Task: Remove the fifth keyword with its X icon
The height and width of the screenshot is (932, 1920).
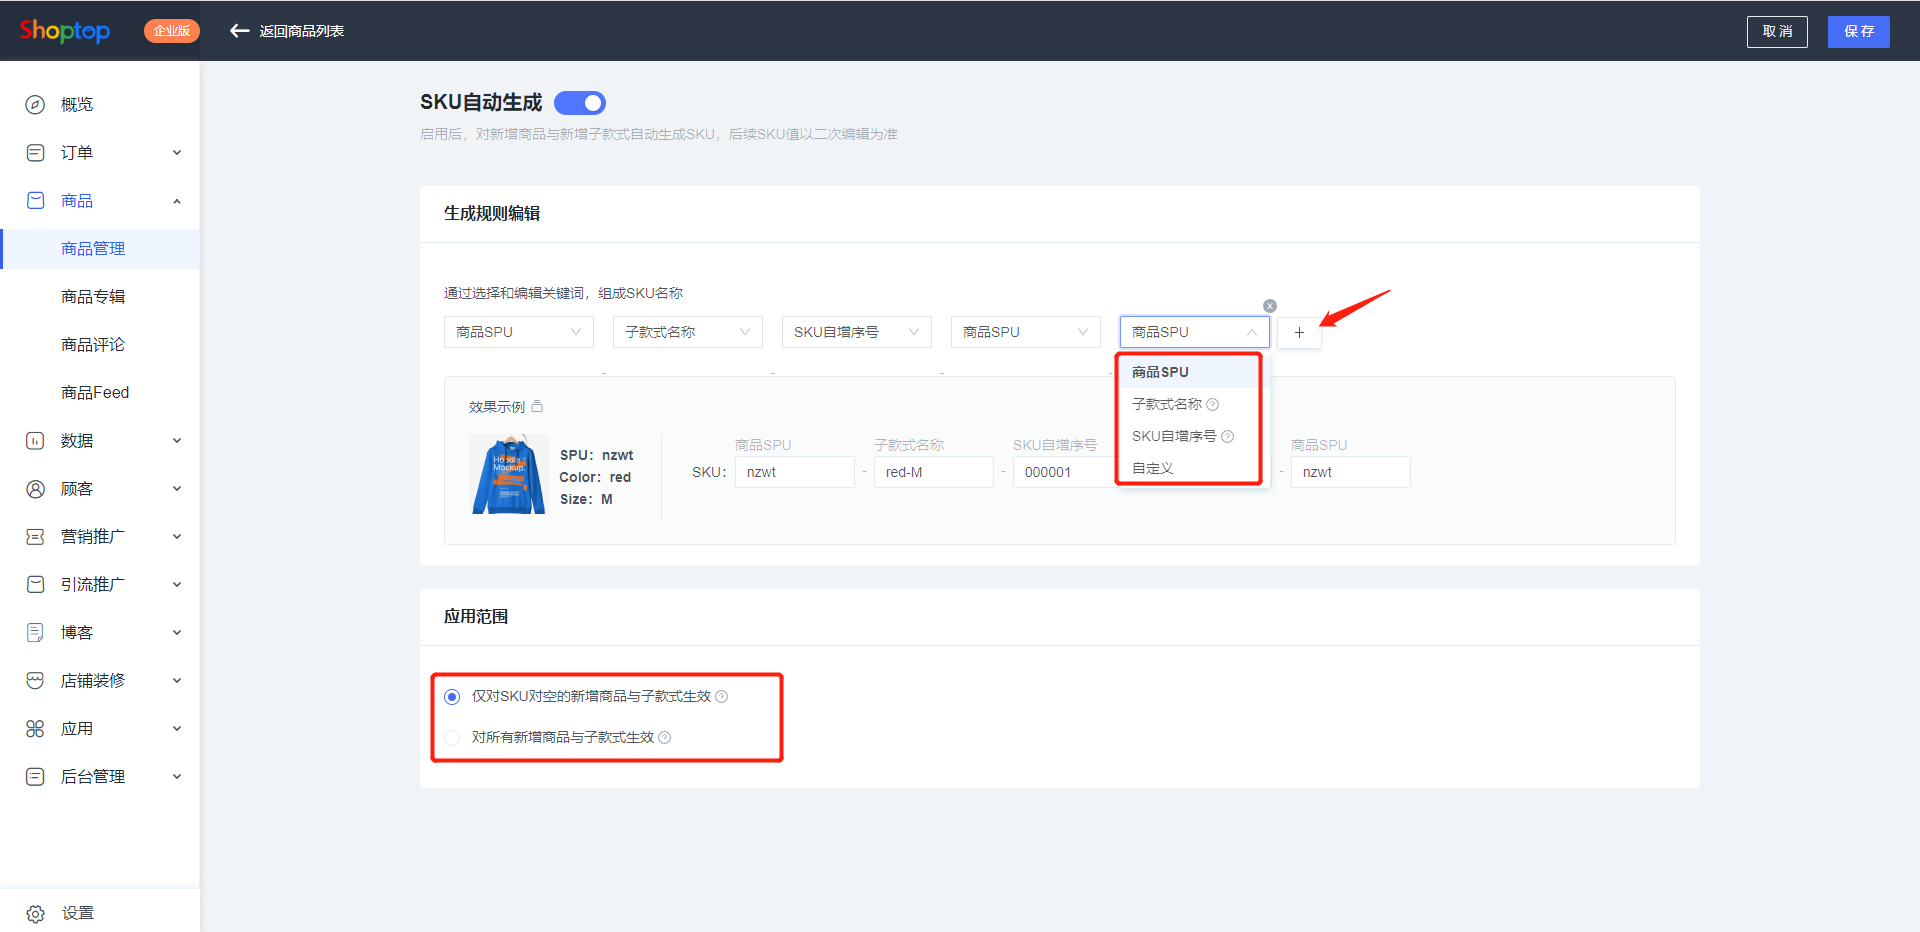Action: pos(1270,306)
